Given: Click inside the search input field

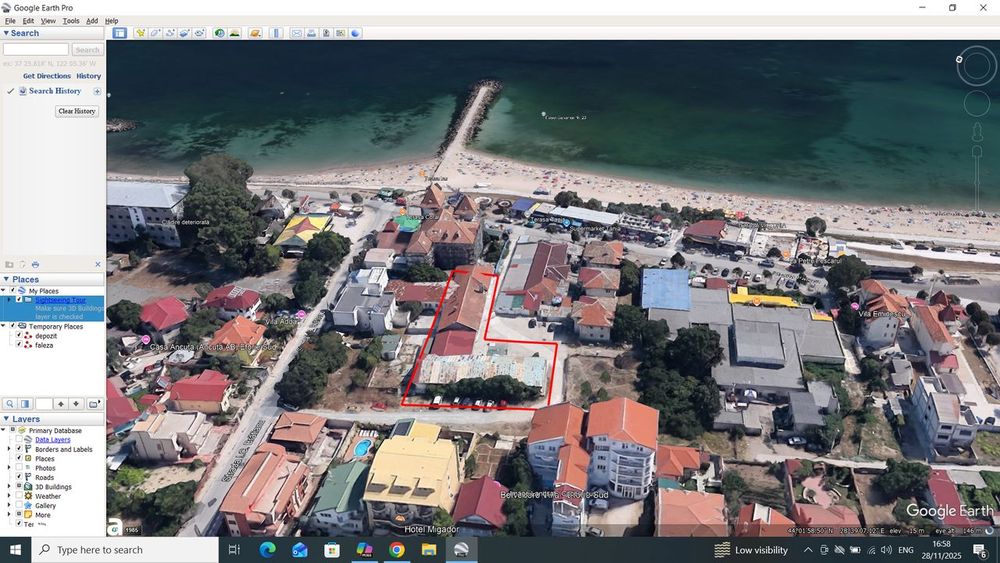Looking at the screenshot, I should click(x=36, y=50).
